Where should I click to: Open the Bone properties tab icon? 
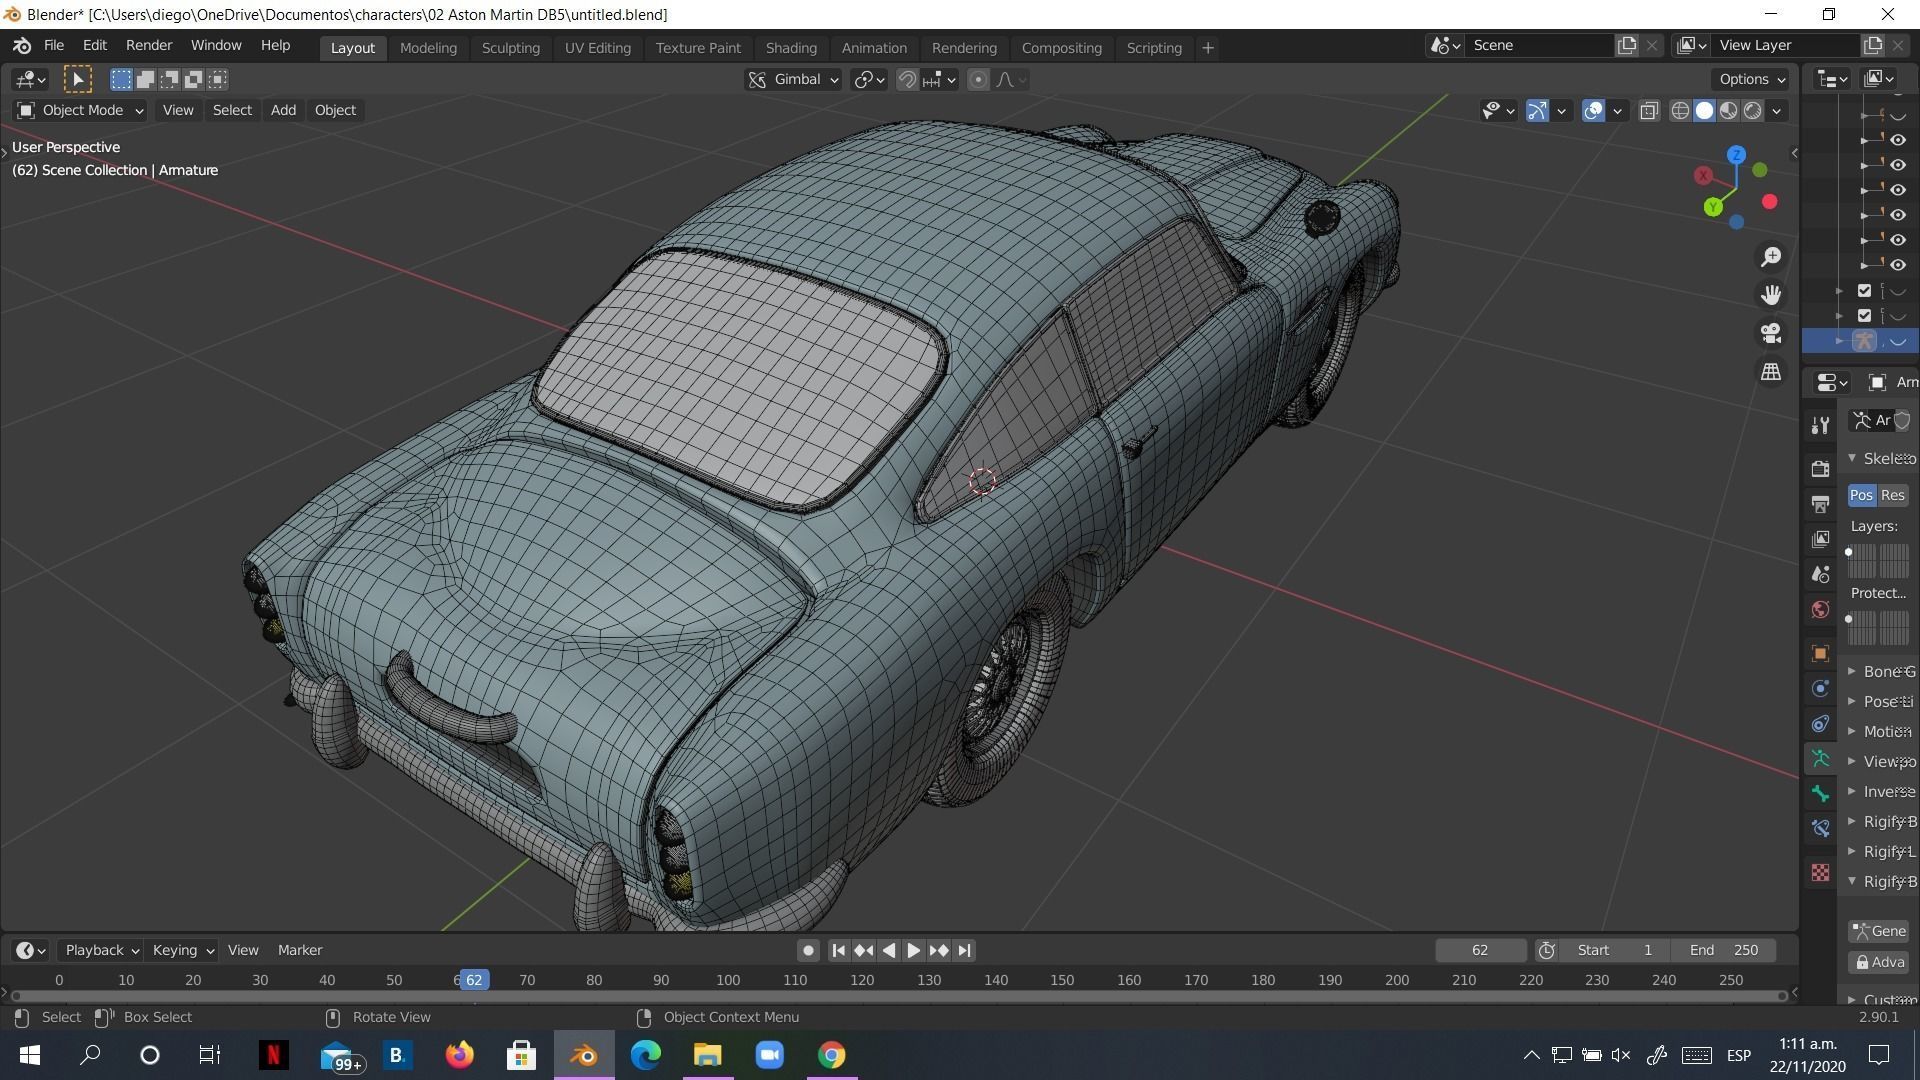(1820, 794)
